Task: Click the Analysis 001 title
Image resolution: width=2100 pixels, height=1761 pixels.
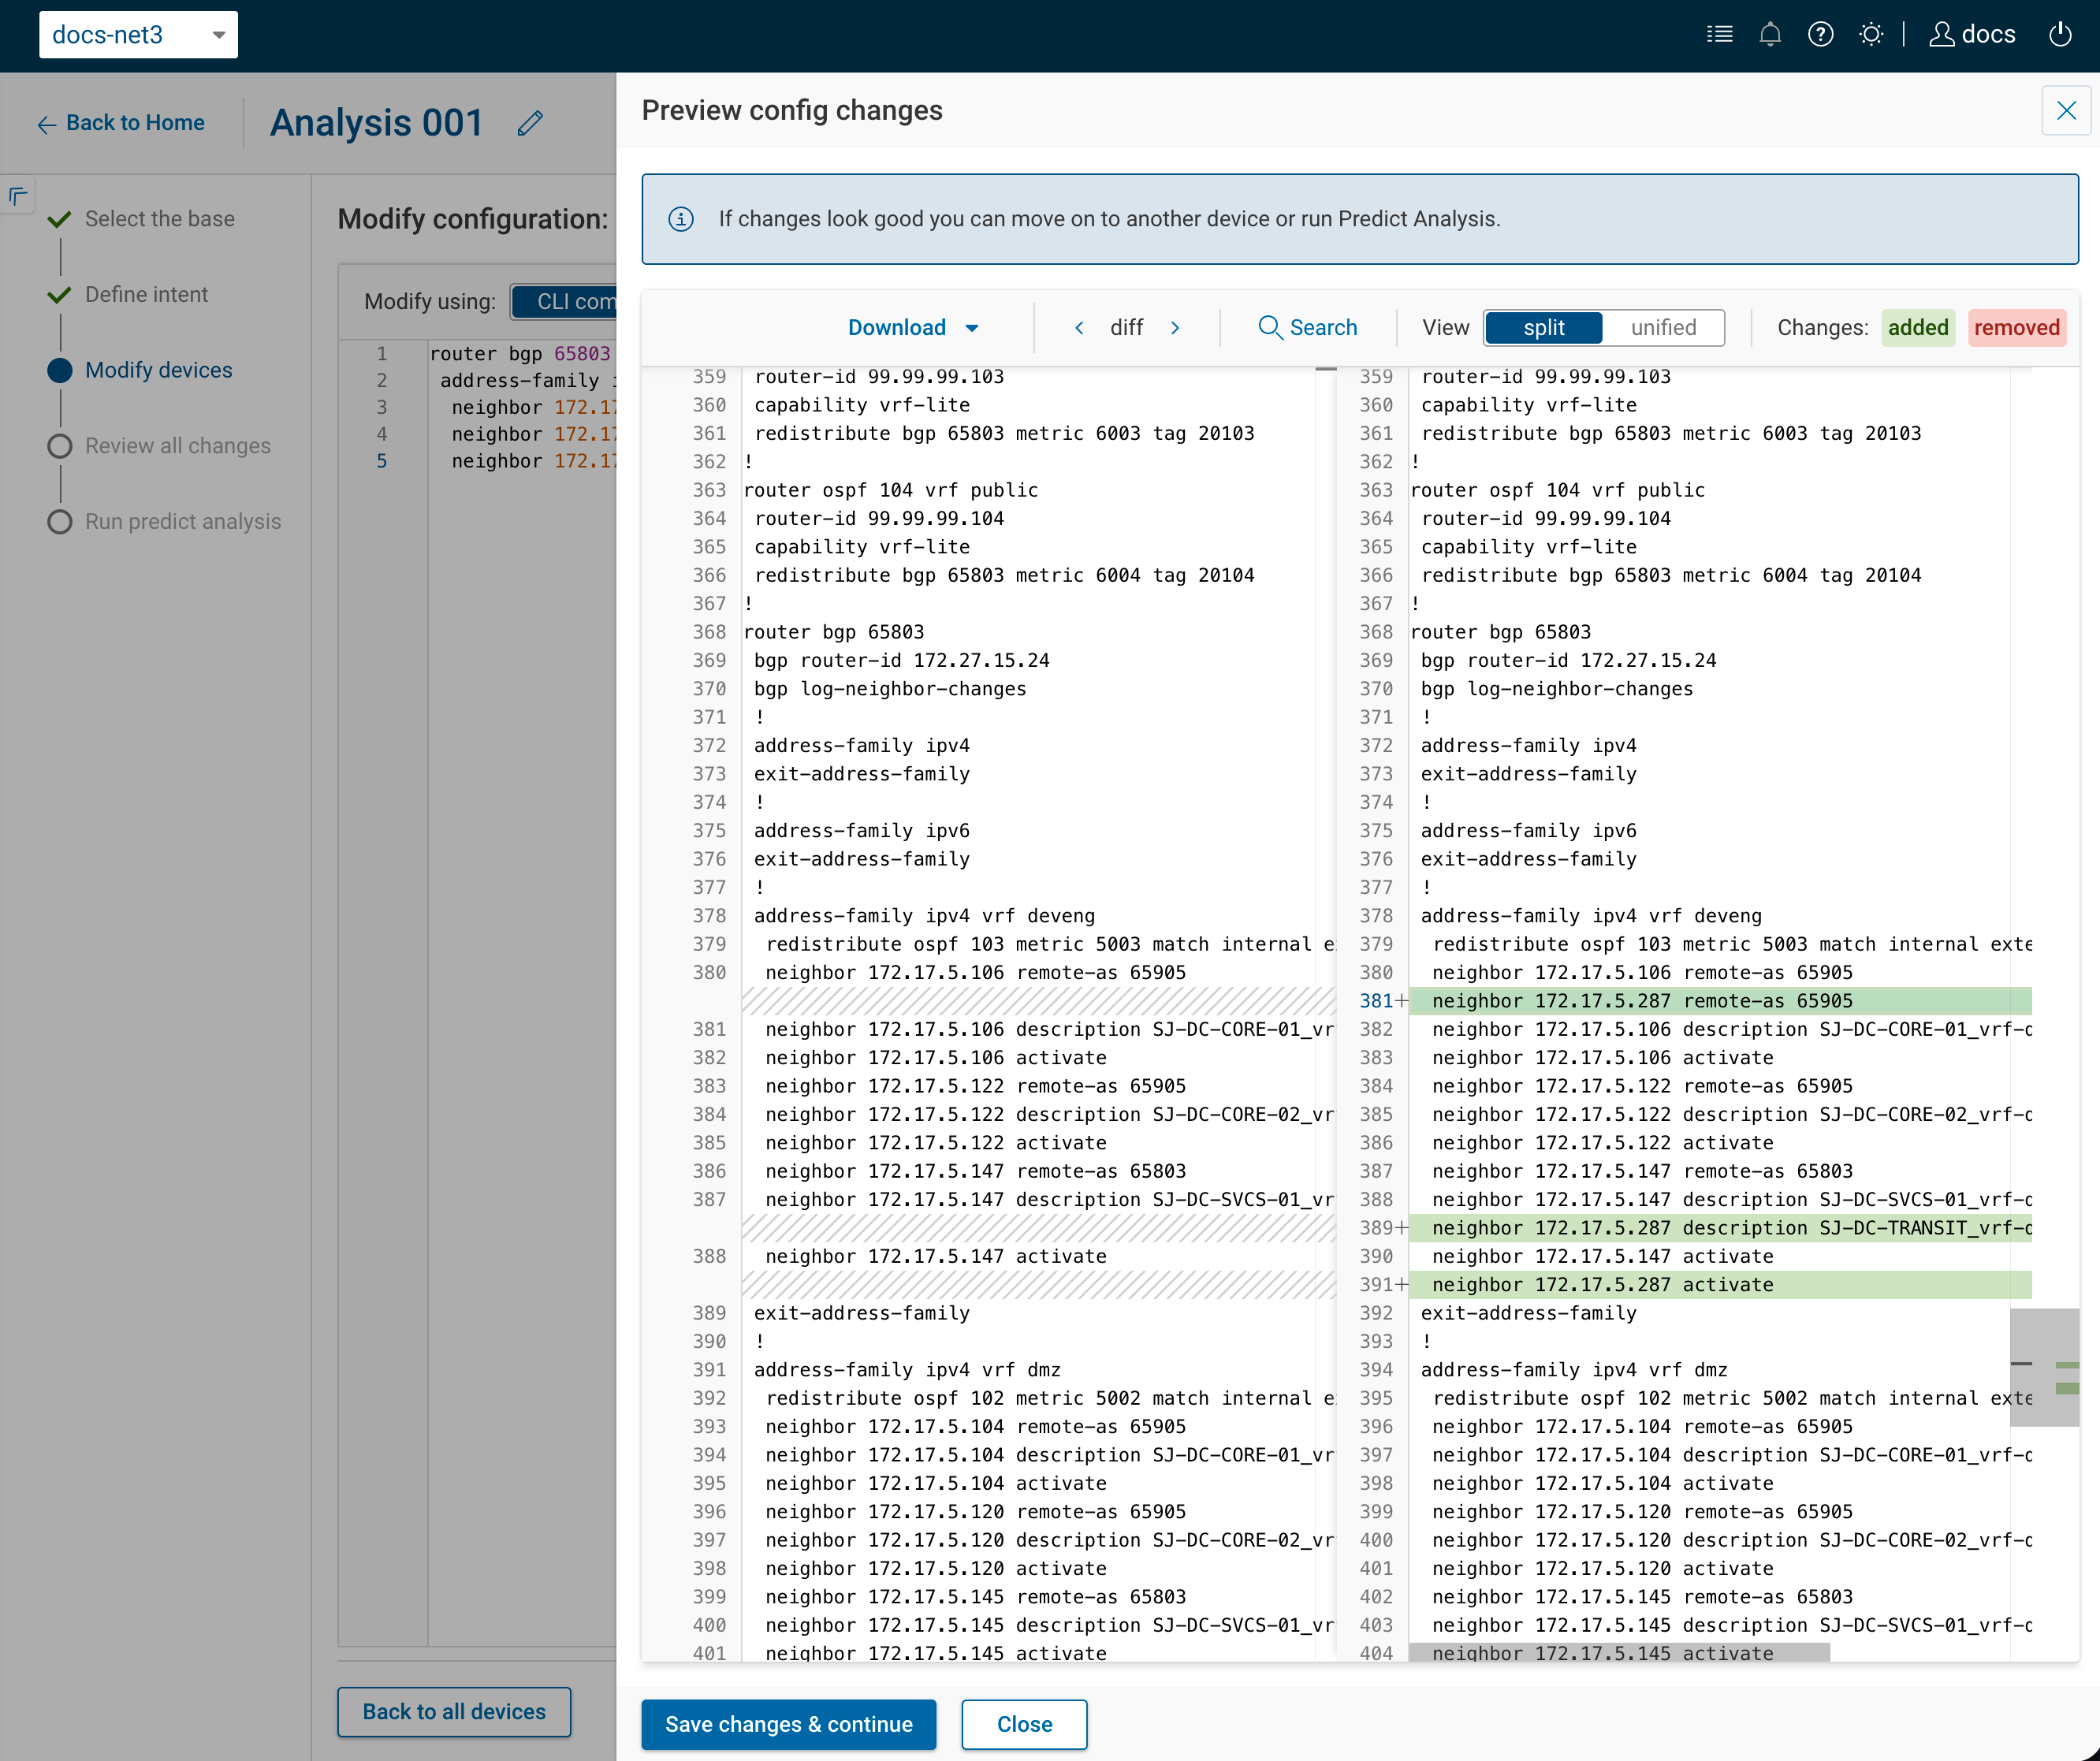Action: tap(376, 123)
